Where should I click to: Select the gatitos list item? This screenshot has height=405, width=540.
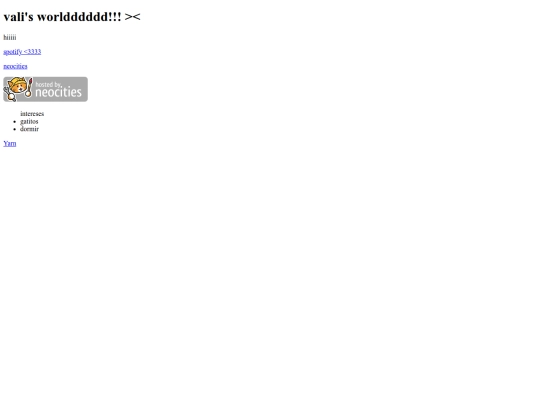29,121
